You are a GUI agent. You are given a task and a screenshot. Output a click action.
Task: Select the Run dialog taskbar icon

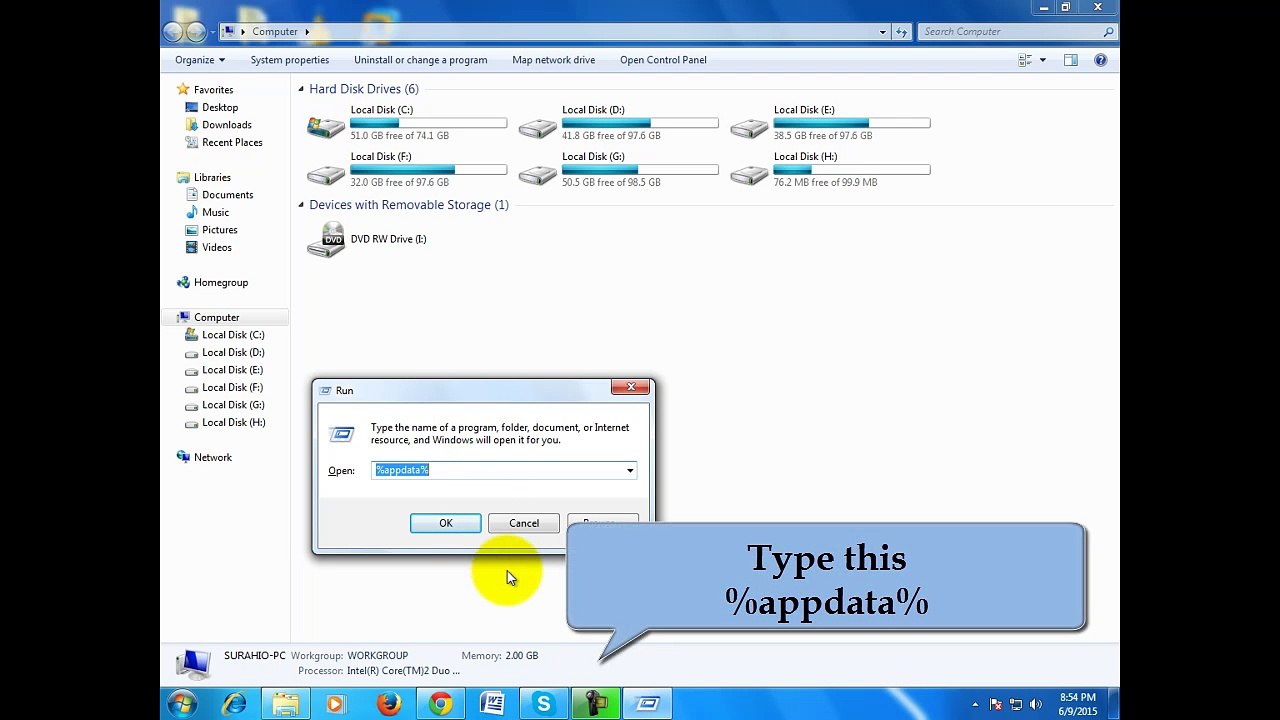click(648, 704)
